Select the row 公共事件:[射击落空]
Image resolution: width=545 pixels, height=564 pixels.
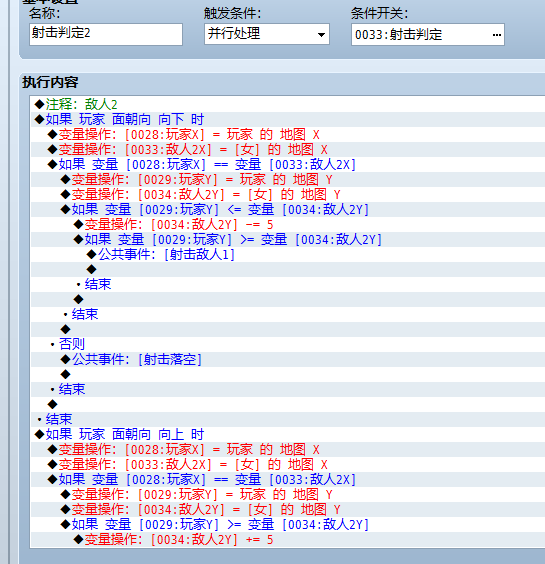[288, 359]
